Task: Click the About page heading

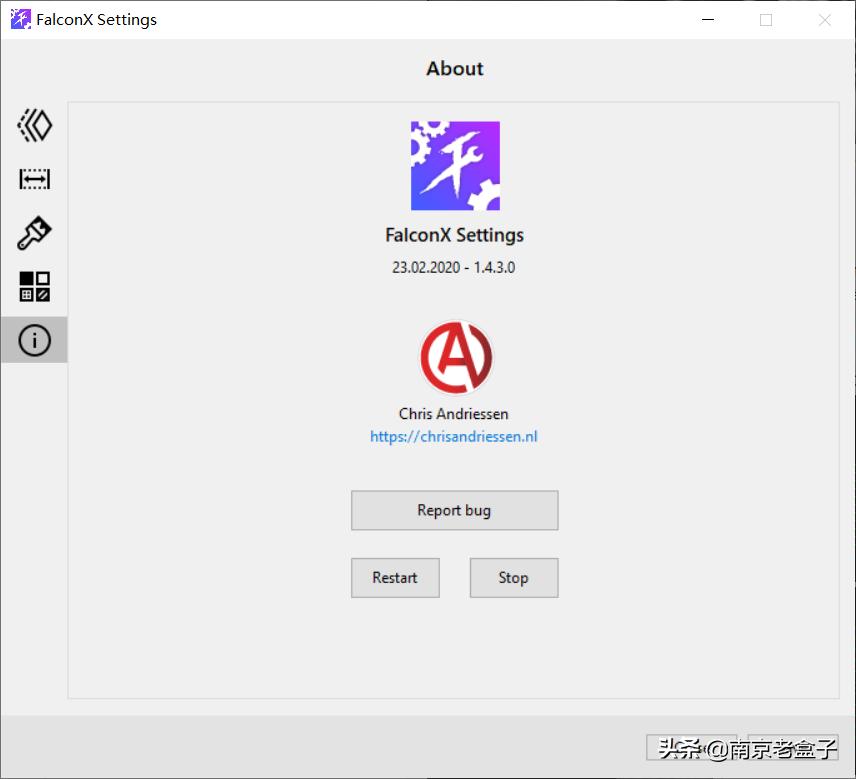Action: (455, 69)
